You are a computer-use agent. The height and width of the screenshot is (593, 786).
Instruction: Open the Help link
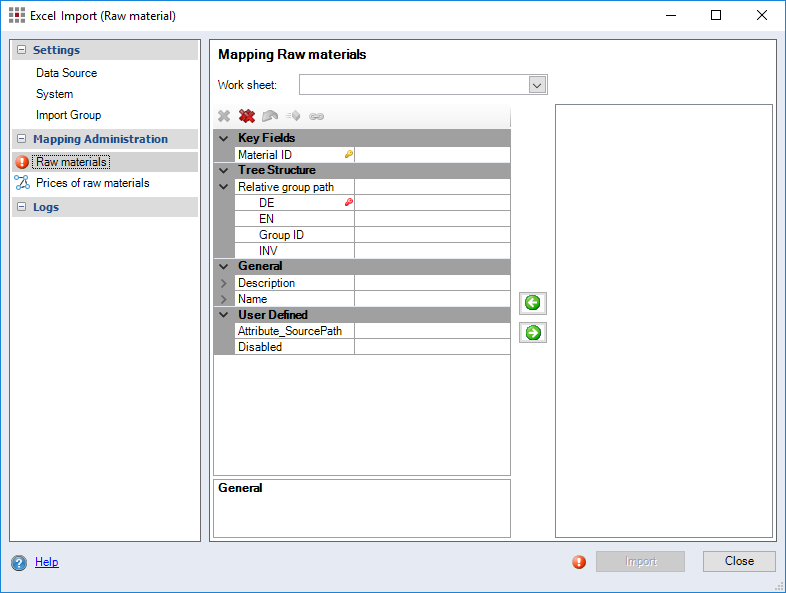pyautogui.click(x=46, y=562)
